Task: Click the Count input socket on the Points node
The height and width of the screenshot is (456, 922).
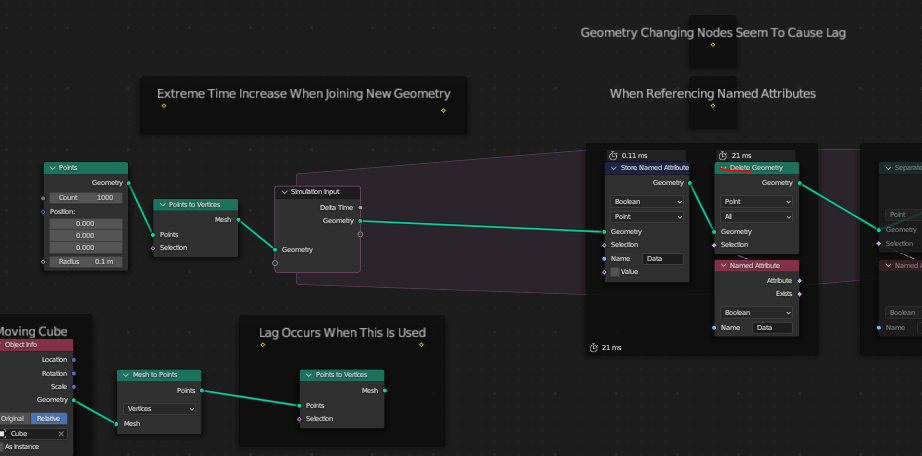Action: click(43, 198)
